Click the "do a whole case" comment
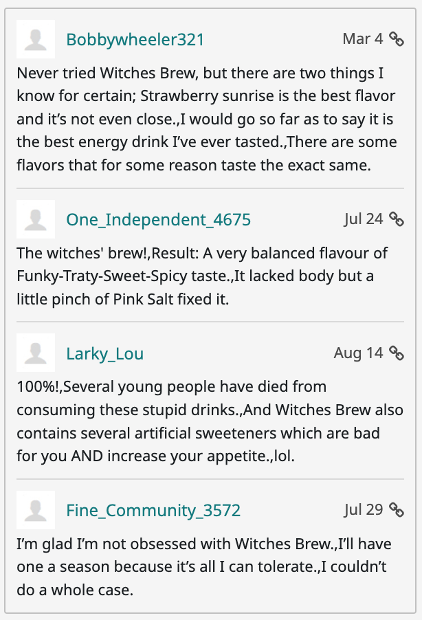422x620 pixels. [204, 567]
